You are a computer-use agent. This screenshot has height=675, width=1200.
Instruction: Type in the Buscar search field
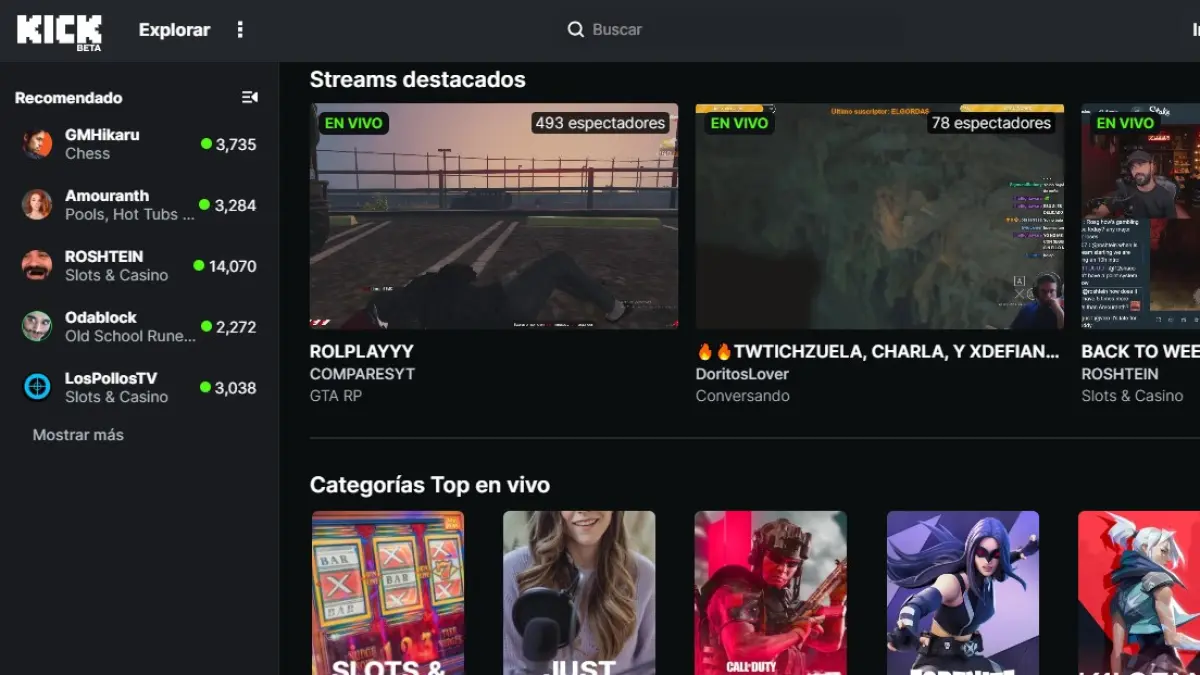[700, 30]
